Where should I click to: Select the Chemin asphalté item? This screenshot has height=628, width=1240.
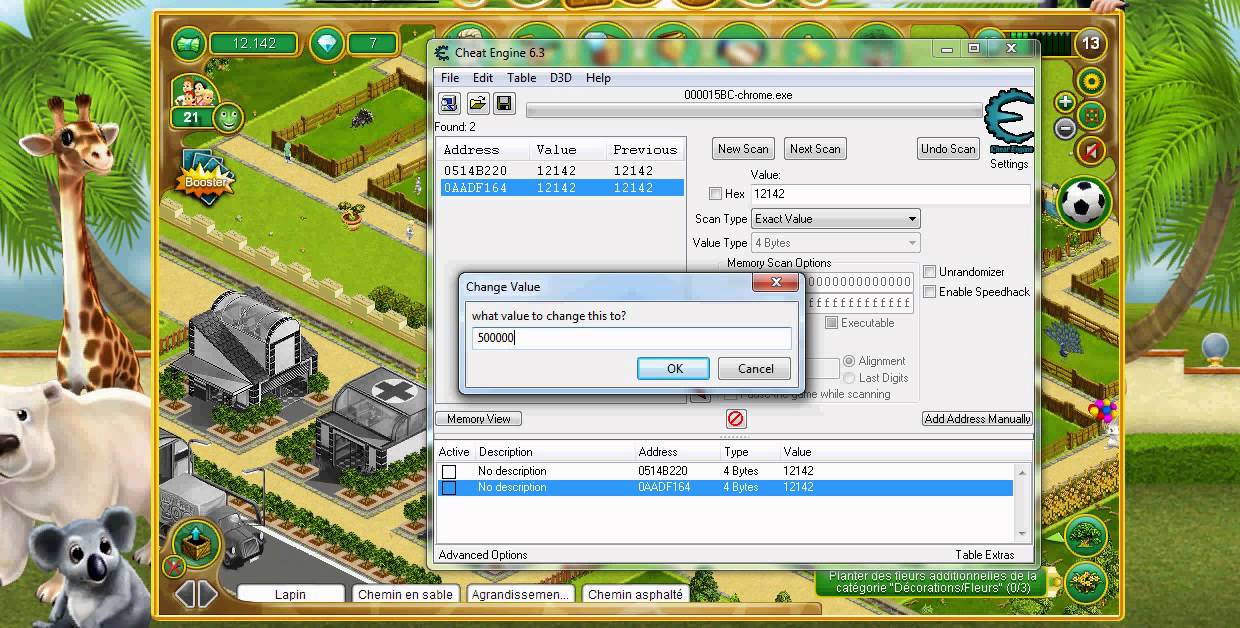coord(635,594)
